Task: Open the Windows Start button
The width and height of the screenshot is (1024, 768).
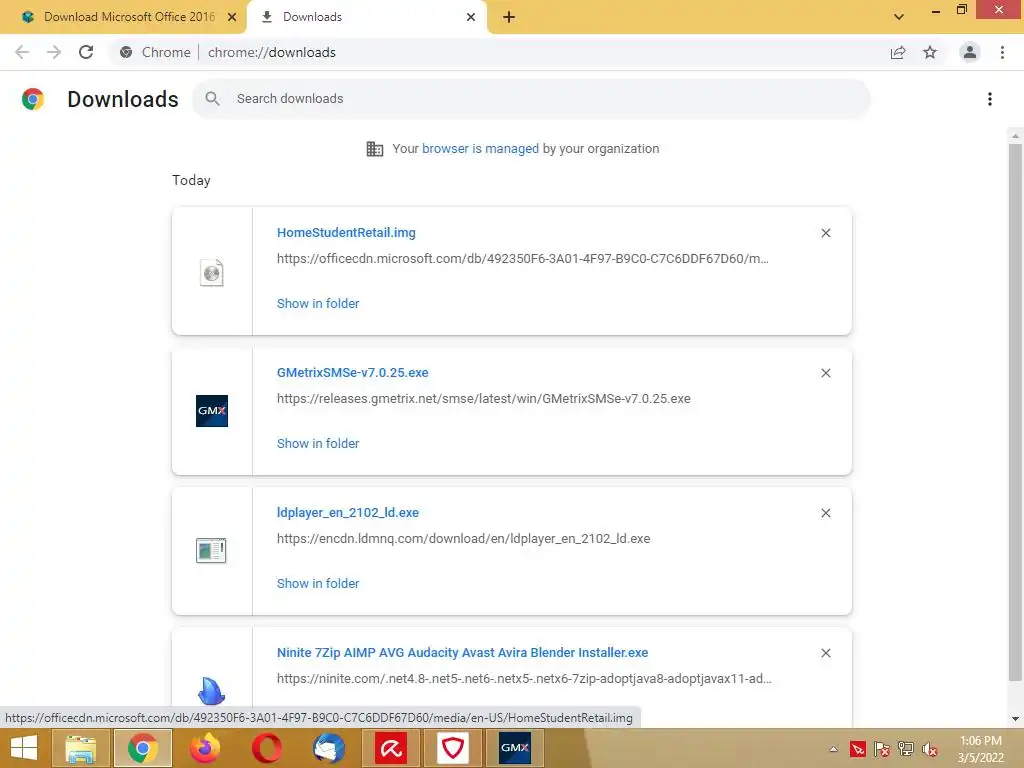Action: (24, 748)
